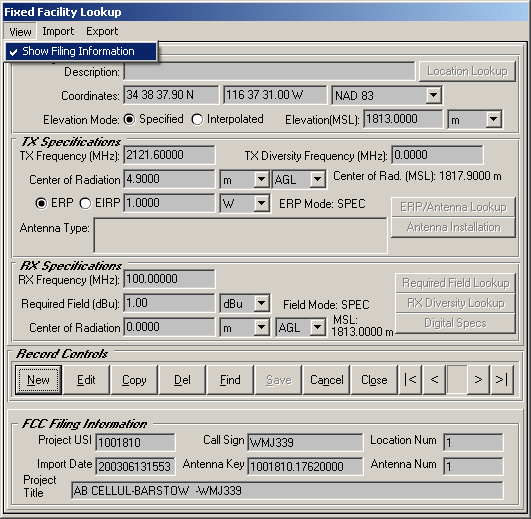Expand the NAD 83 datum dropdown
Screen dimensions: 531x519
click(433, 95)
